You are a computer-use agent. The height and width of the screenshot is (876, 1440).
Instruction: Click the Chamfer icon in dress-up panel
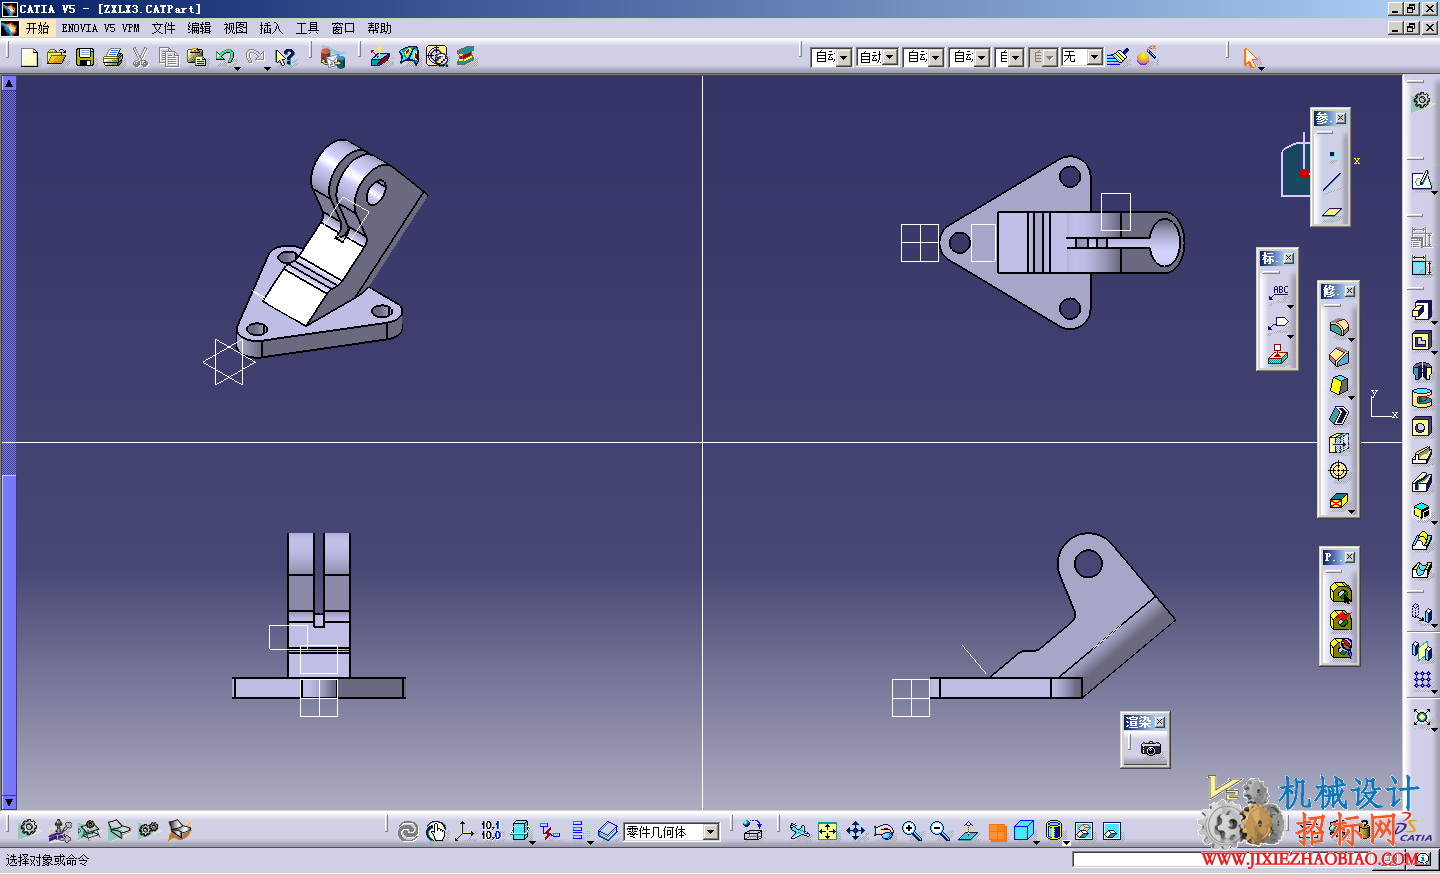pos(1339,356)
